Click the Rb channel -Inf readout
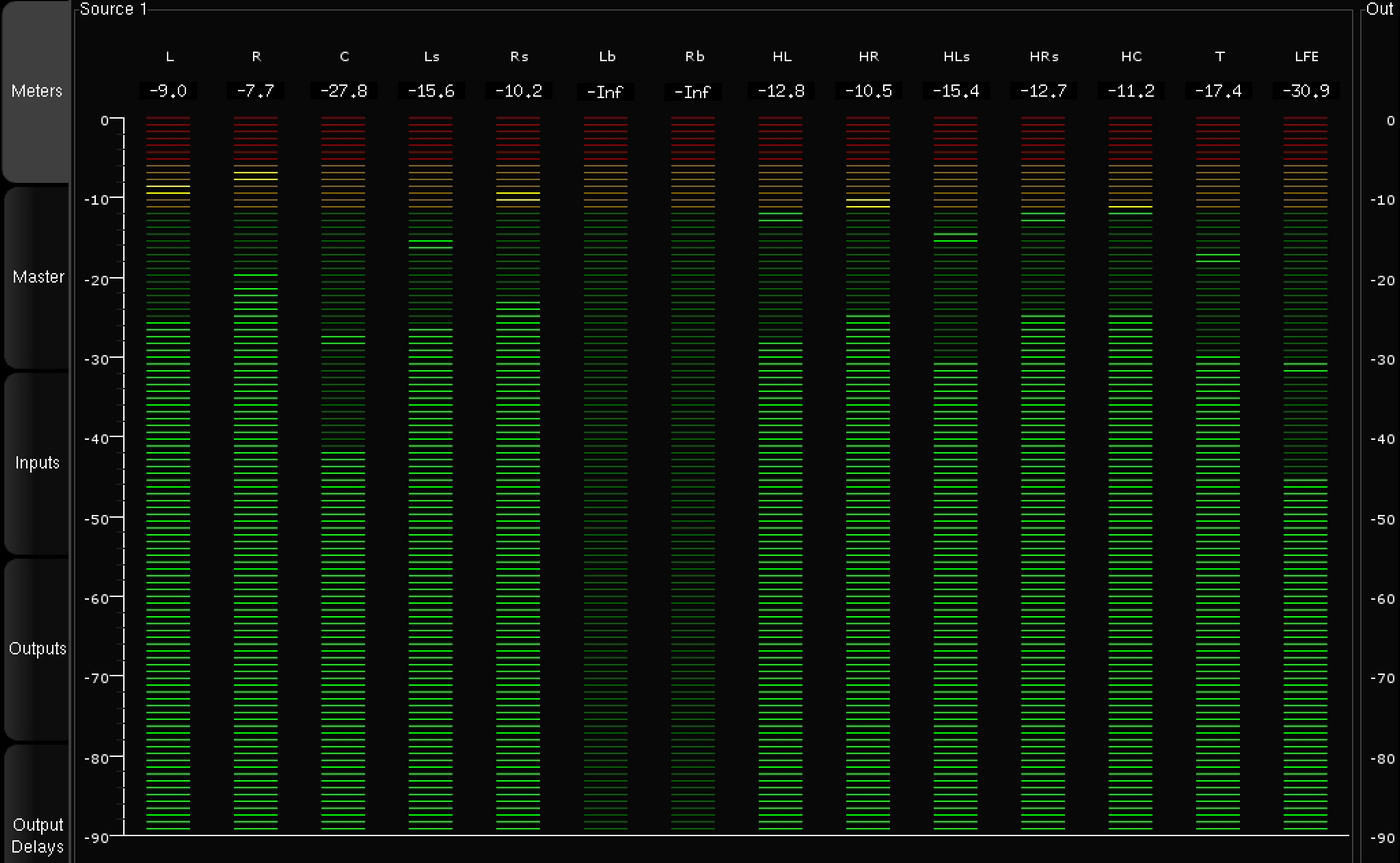Viewport: 1400px width, 863px height. 693,92
